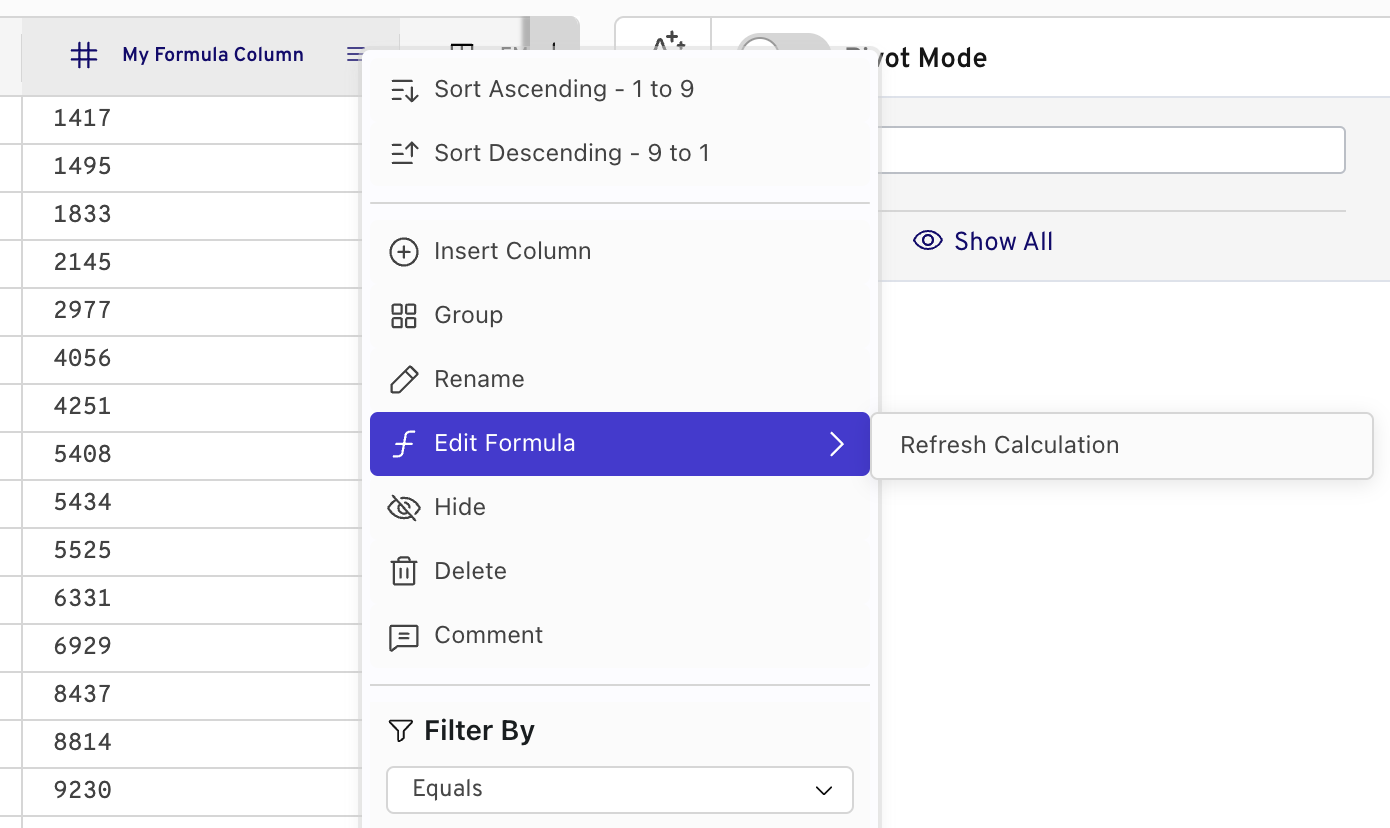Open the Equals filter condition dropdown

620,790
